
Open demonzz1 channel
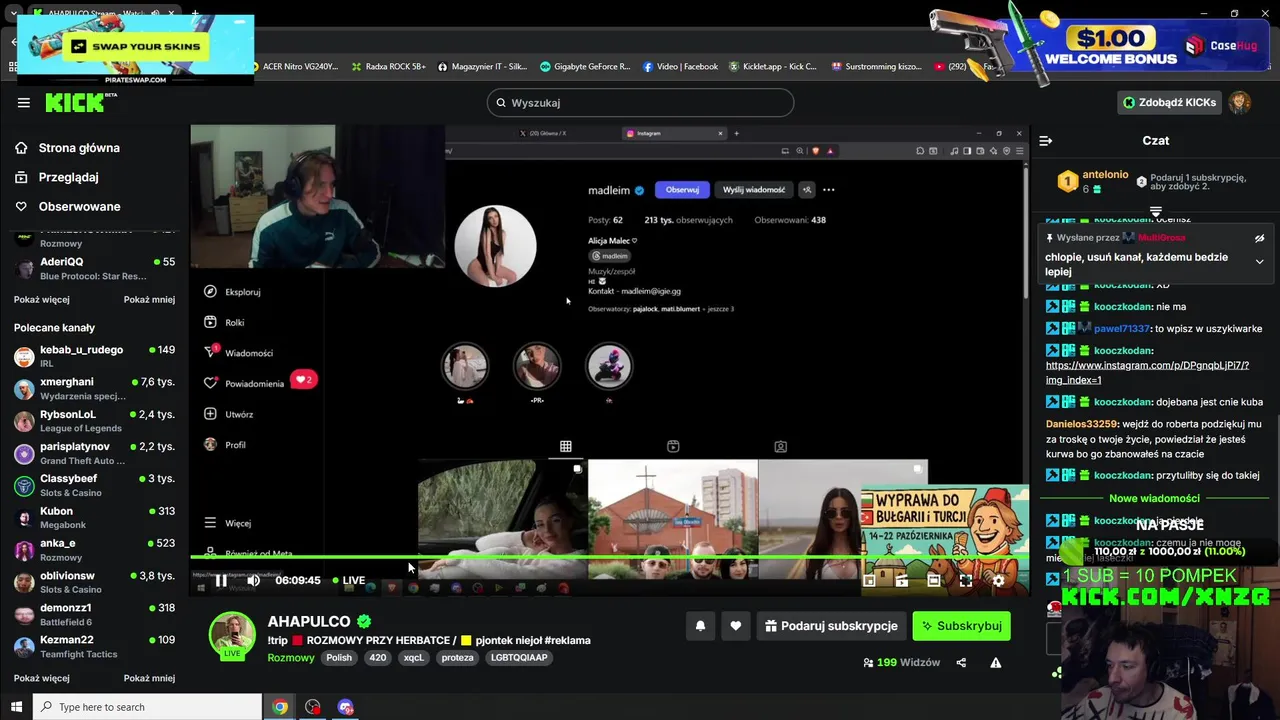point(95,614)
